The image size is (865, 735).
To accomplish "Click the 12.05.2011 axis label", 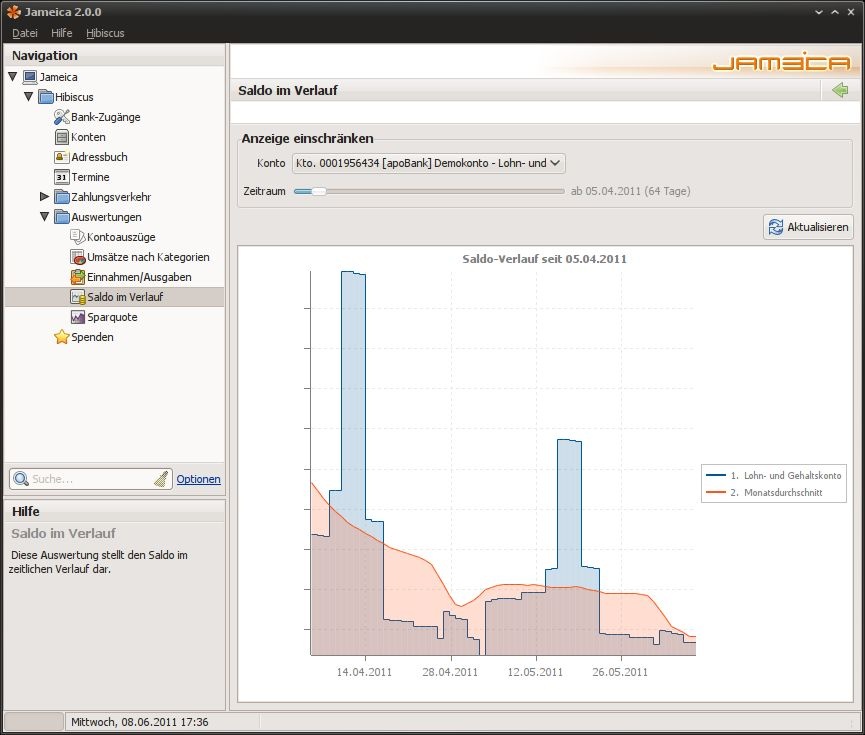I will [535, 672].
